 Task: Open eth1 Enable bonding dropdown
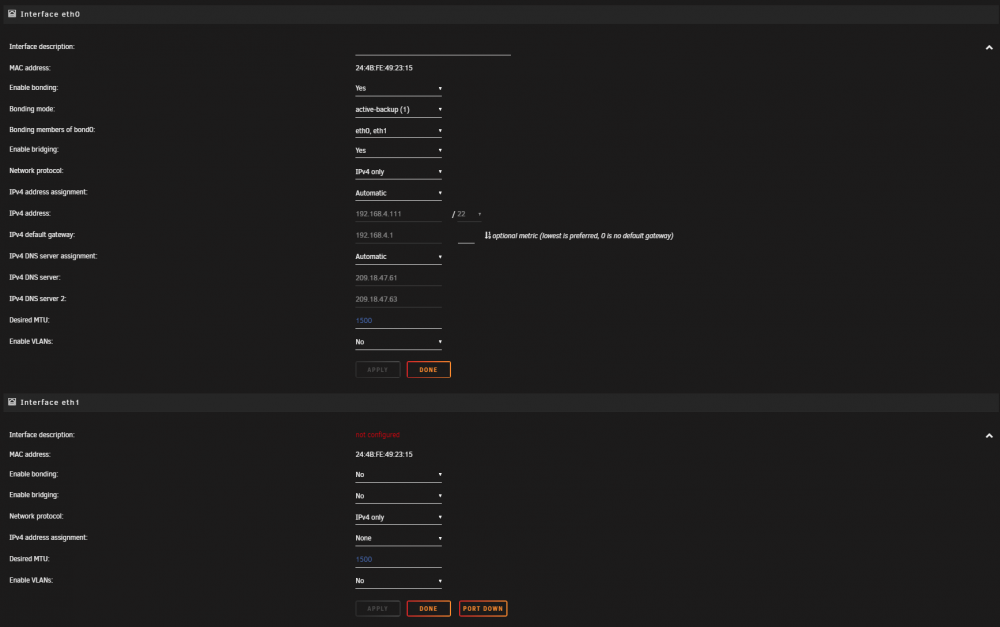point(399,475)
